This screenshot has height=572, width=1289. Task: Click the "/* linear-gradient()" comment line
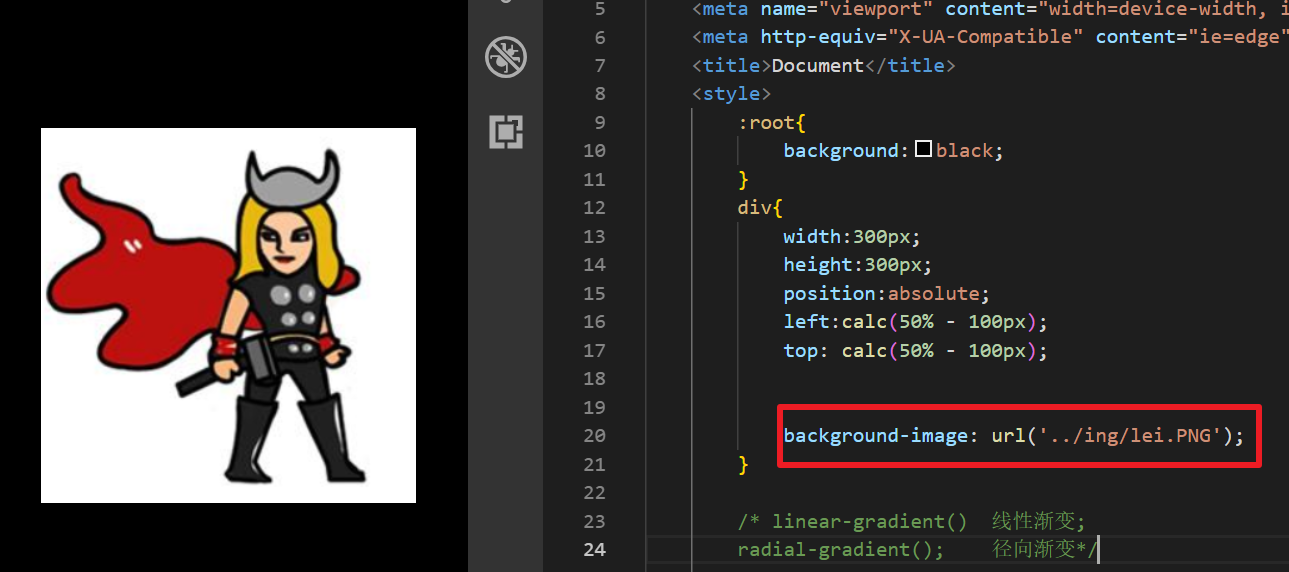point(911,521)
